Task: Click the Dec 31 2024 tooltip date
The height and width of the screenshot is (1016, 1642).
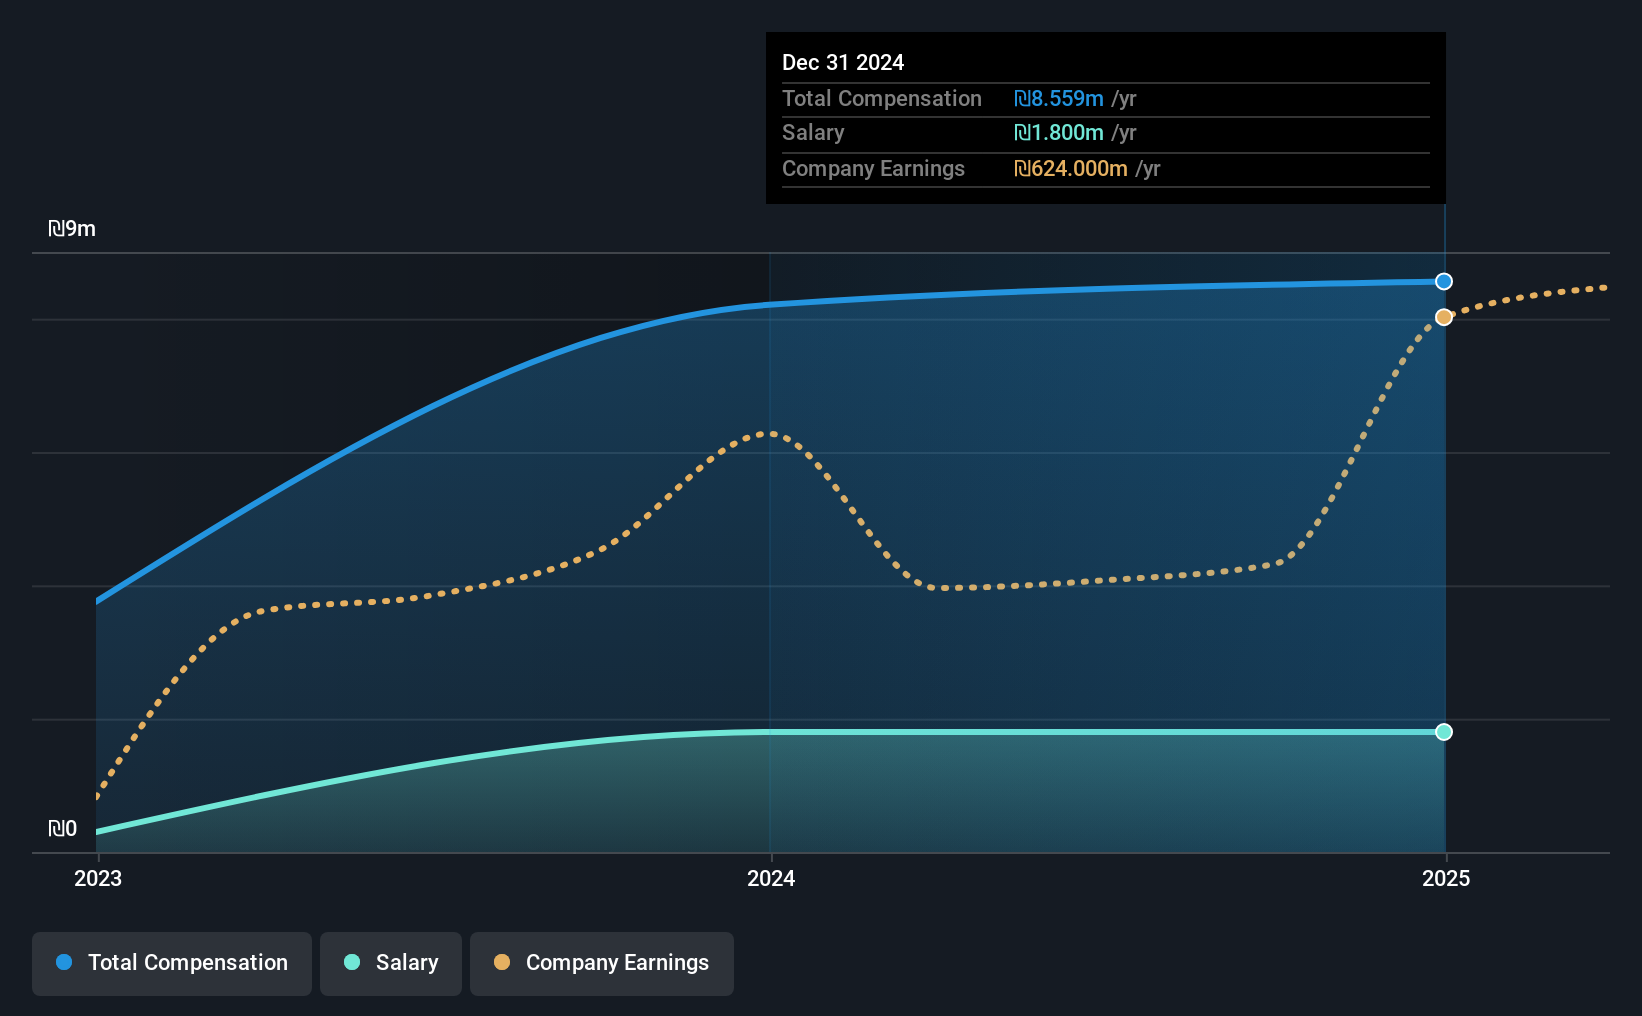Action: point(843,63)
